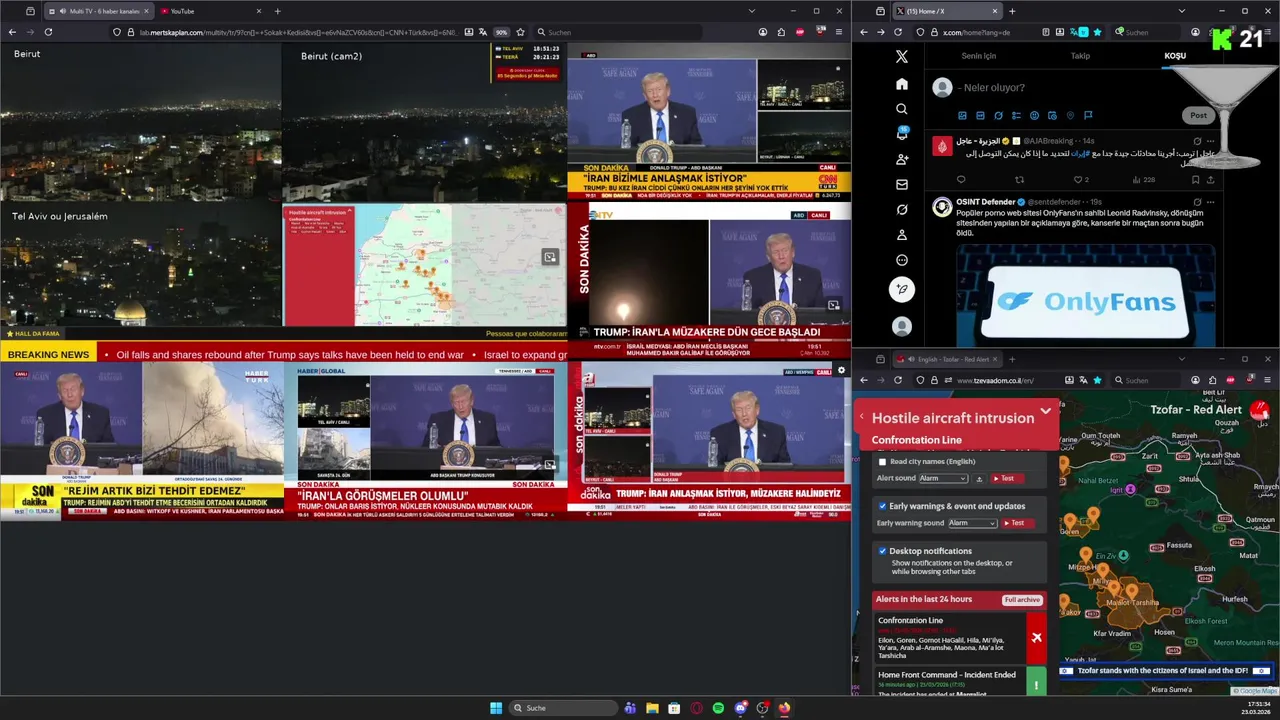Select the (15) Home / X tab
The width and height of the screenshot is (1280, 720).
point(946,11)
